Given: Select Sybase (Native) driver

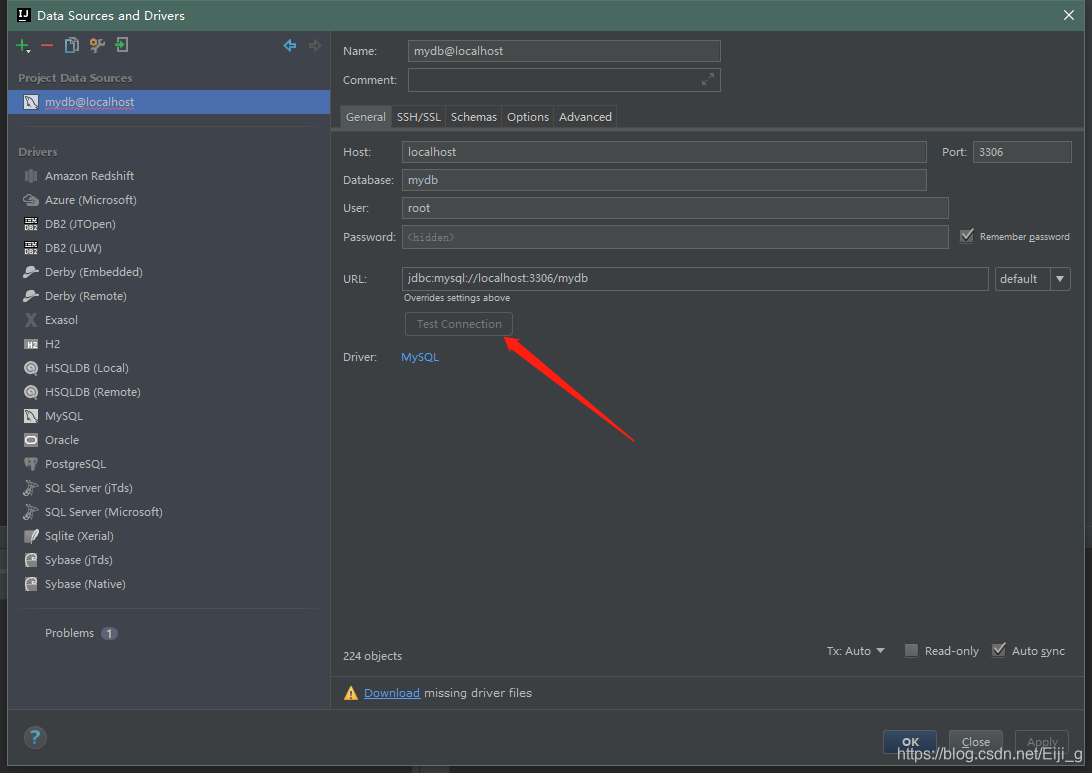Looking at the screenshot, I should pos(85,584).
